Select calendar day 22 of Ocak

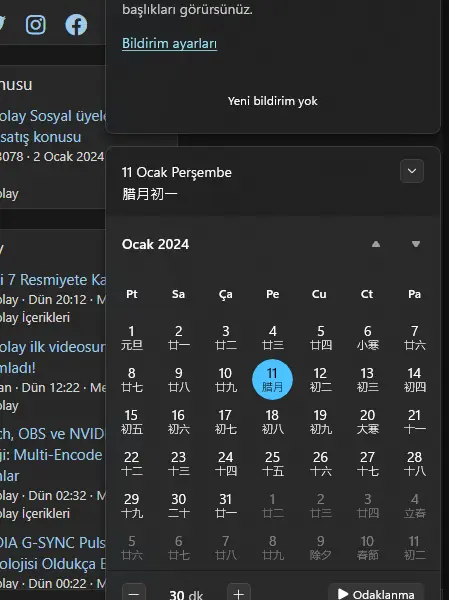coord(132,463)
